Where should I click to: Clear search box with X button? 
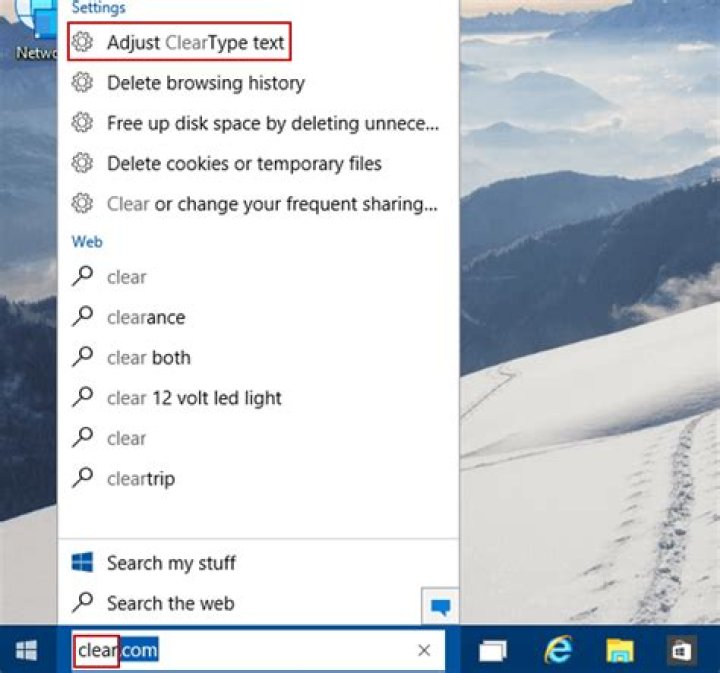click(424, 650)
